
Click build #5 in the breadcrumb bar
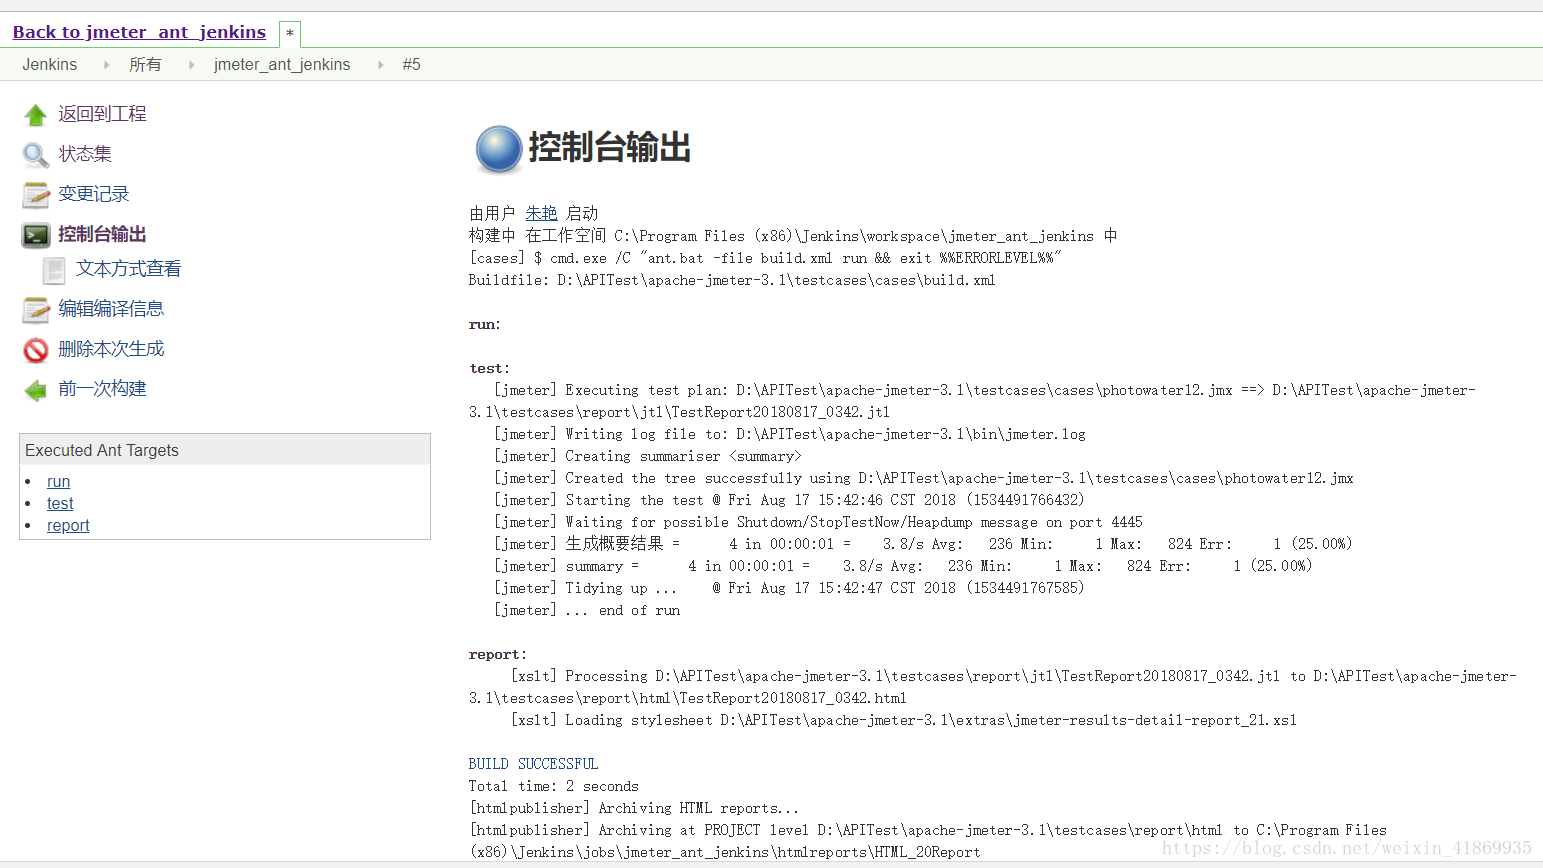411,64
